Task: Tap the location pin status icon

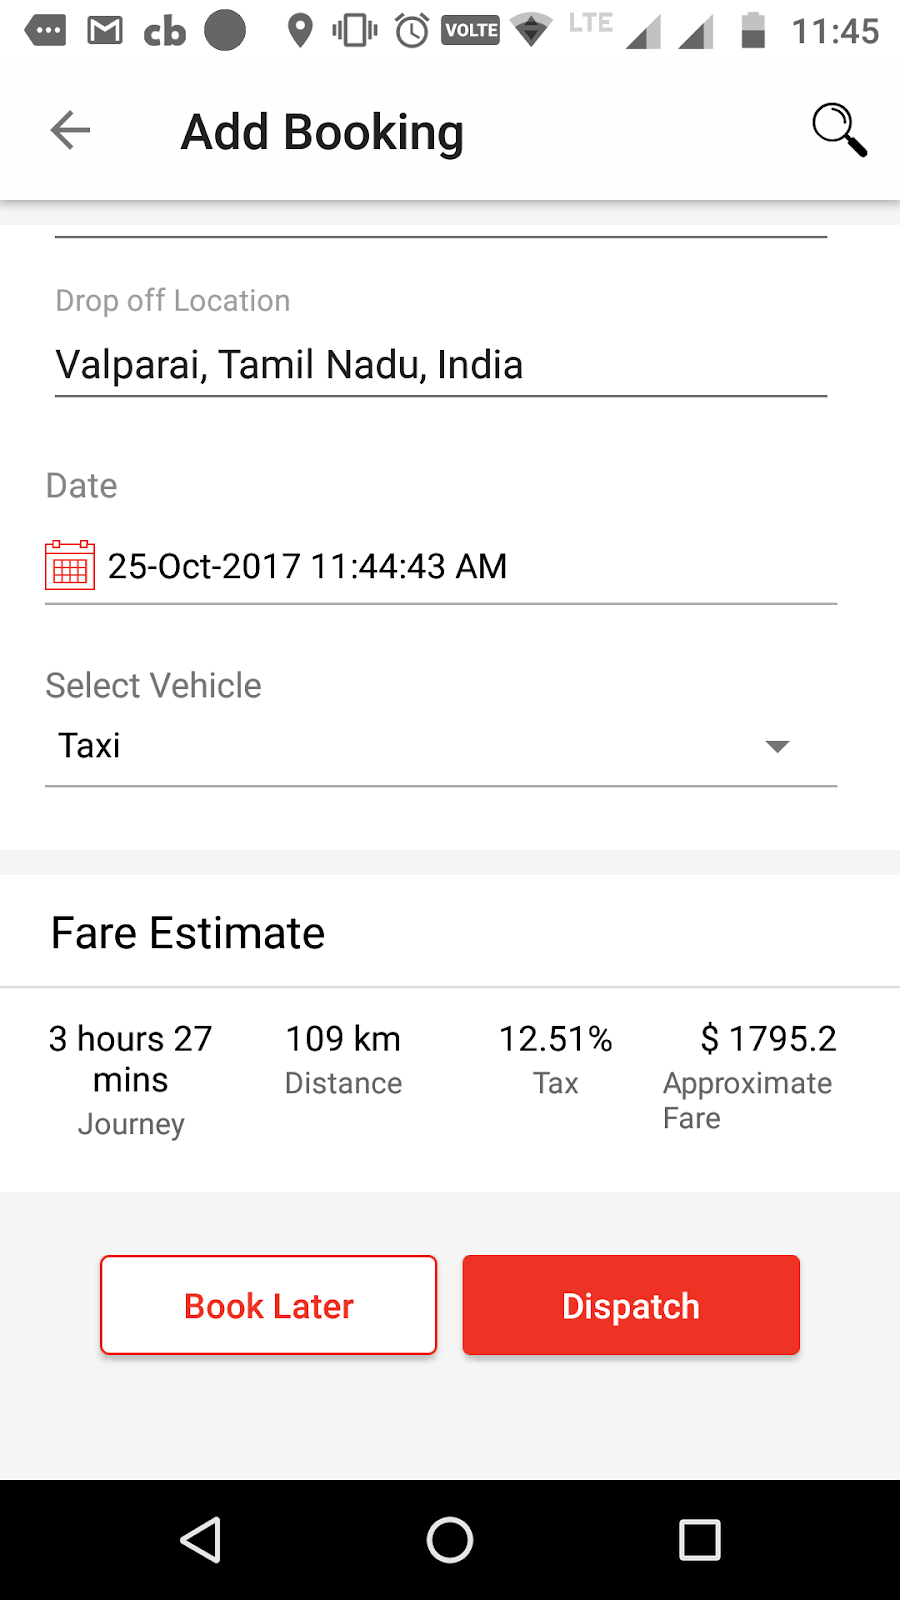Action: 299,31
